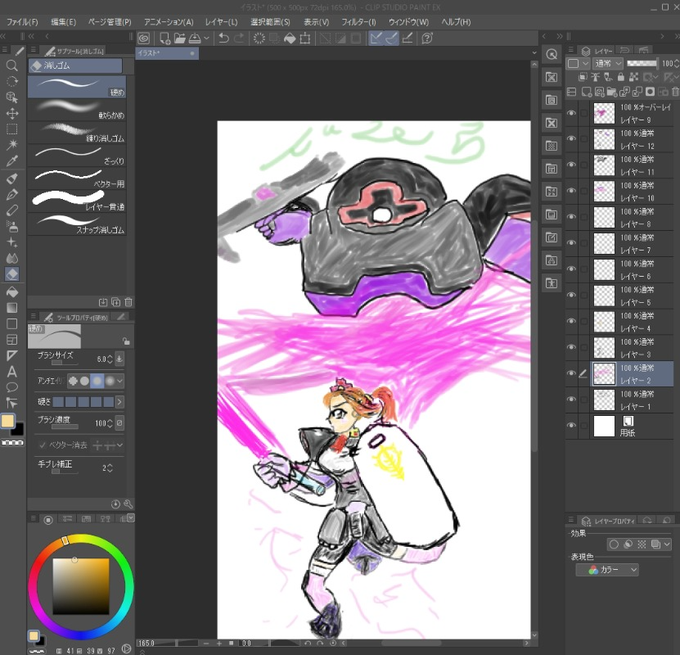Hide layer レイヤー 12

[x=572, y=139]
